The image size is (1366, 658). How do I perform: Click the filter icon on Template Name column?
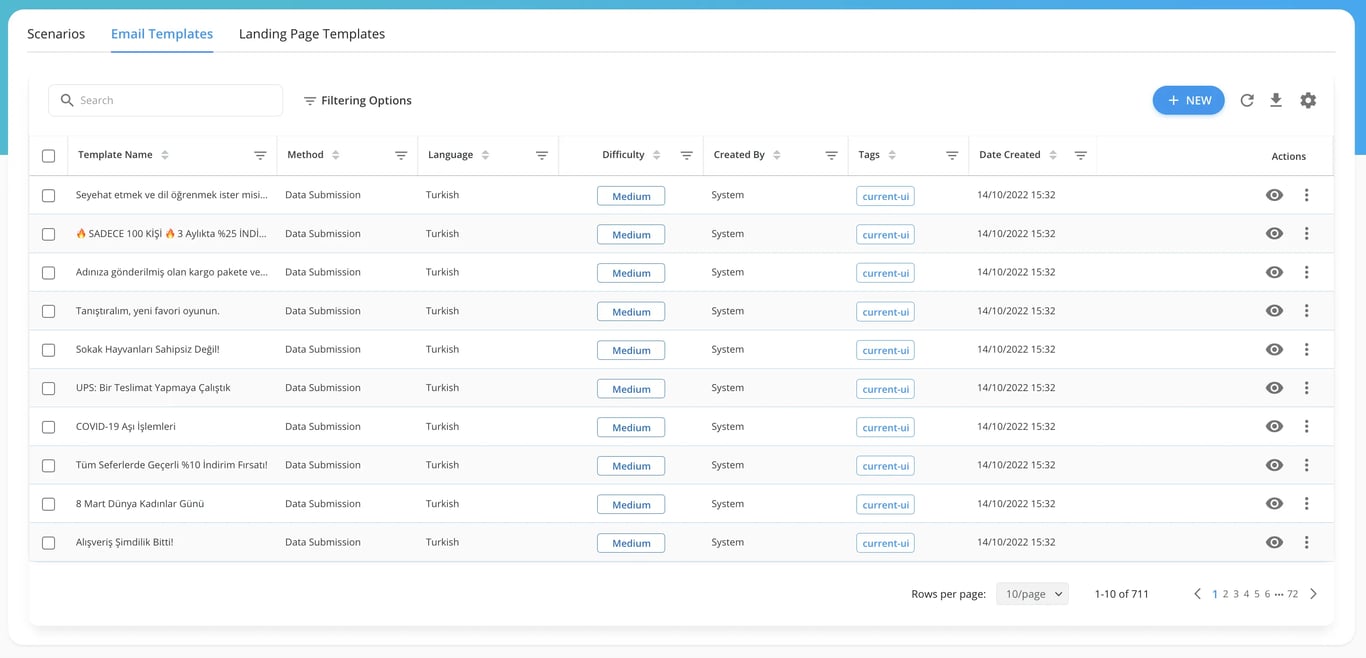pos(260,154)
